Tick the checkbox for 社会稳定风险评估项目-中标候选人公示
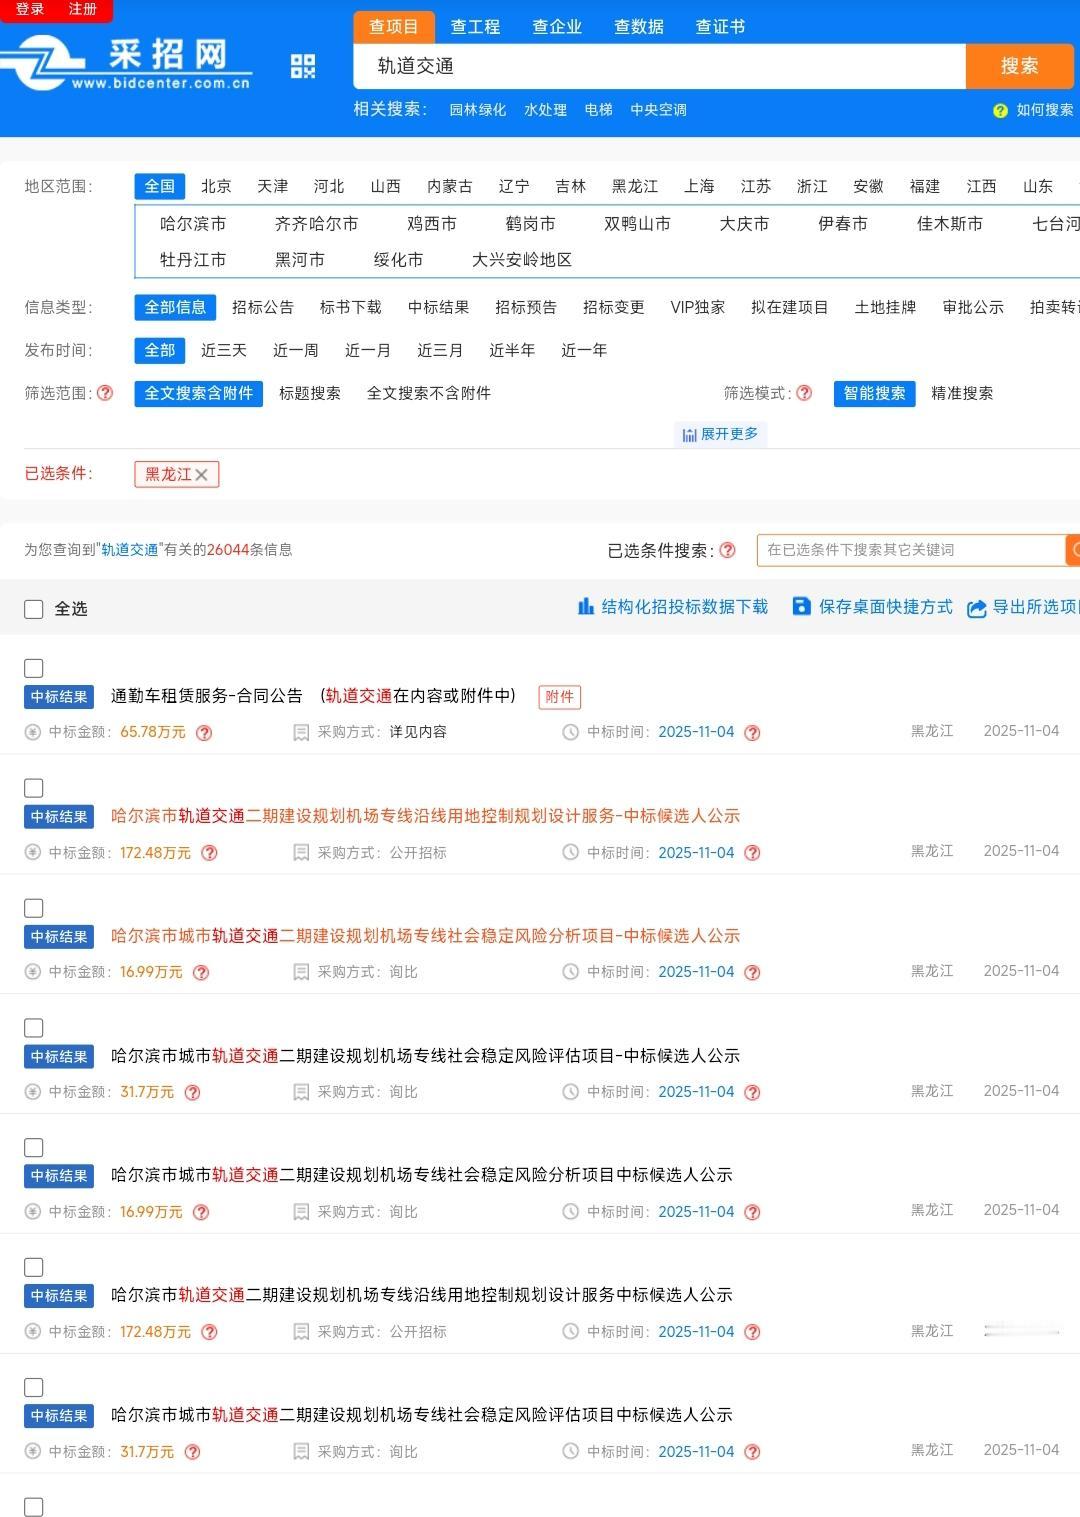 click(x=33, y=1028)
